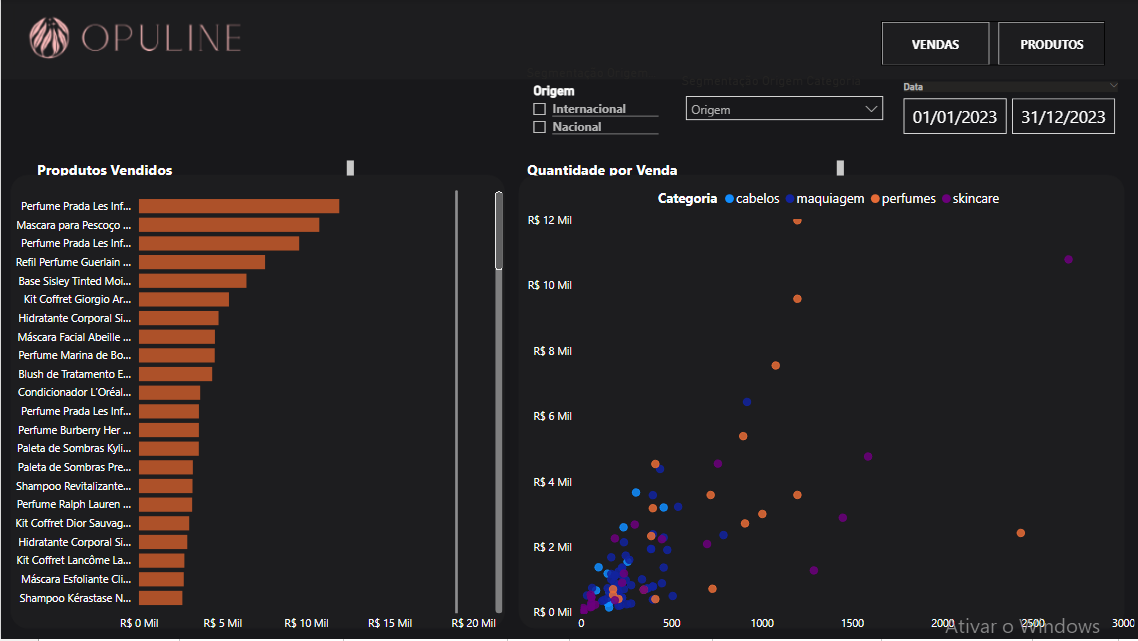The image size is (1138, 641).
Task: Click the Paleta de Sombras Kyli... label
Action: tap(74, 448)
